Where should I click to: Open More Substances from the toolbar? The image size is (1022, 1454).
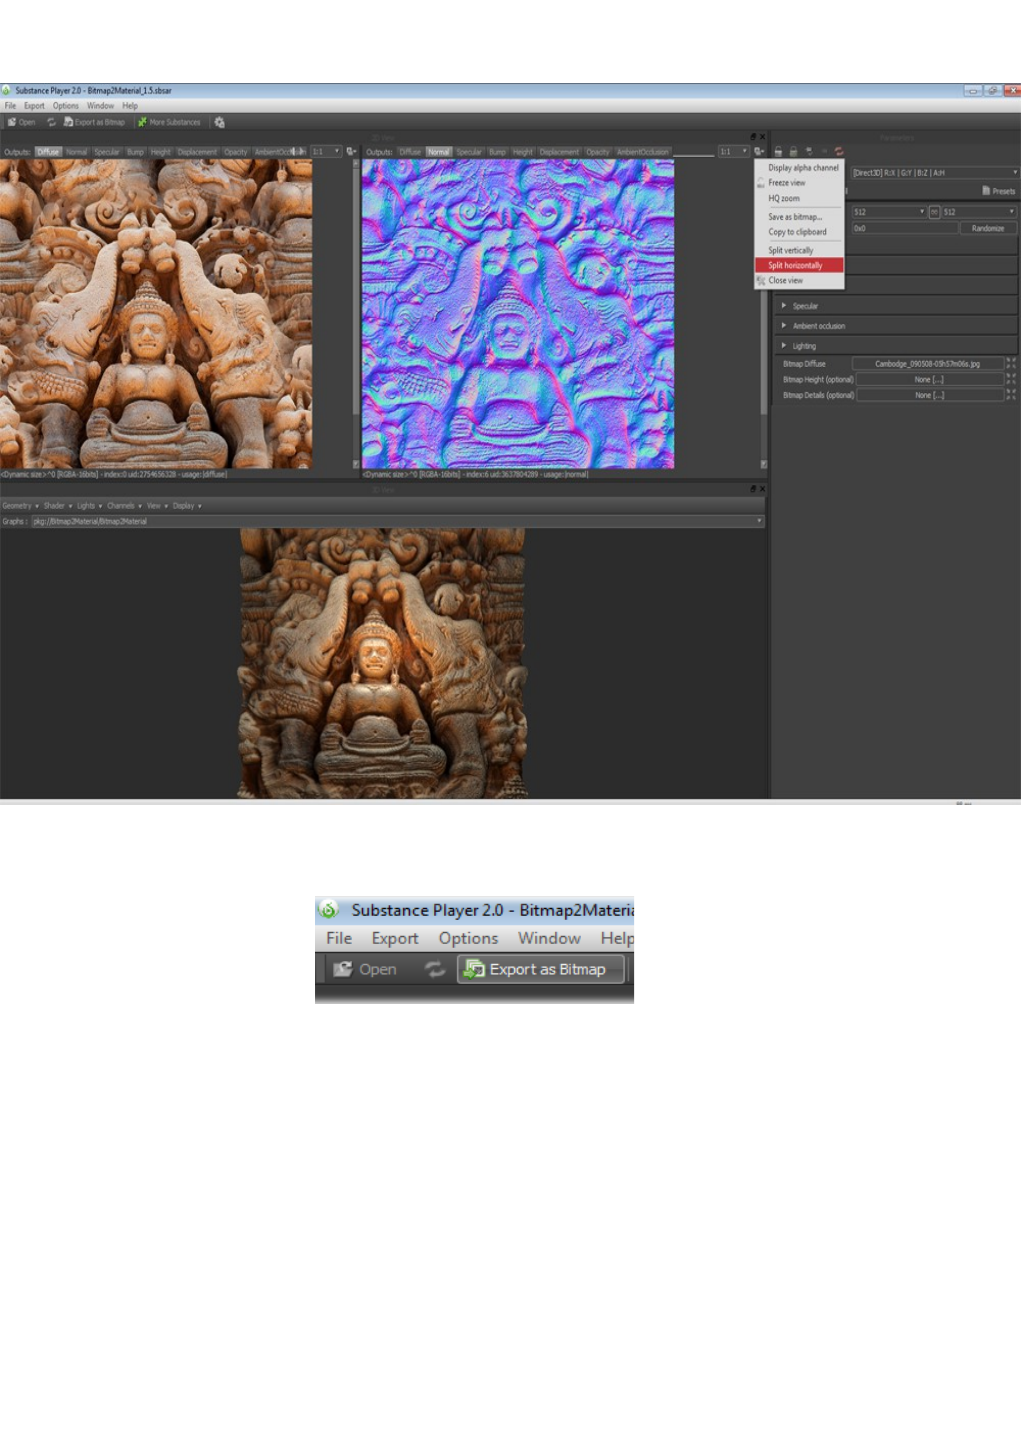pyautogui.click(x=169, y=122)
